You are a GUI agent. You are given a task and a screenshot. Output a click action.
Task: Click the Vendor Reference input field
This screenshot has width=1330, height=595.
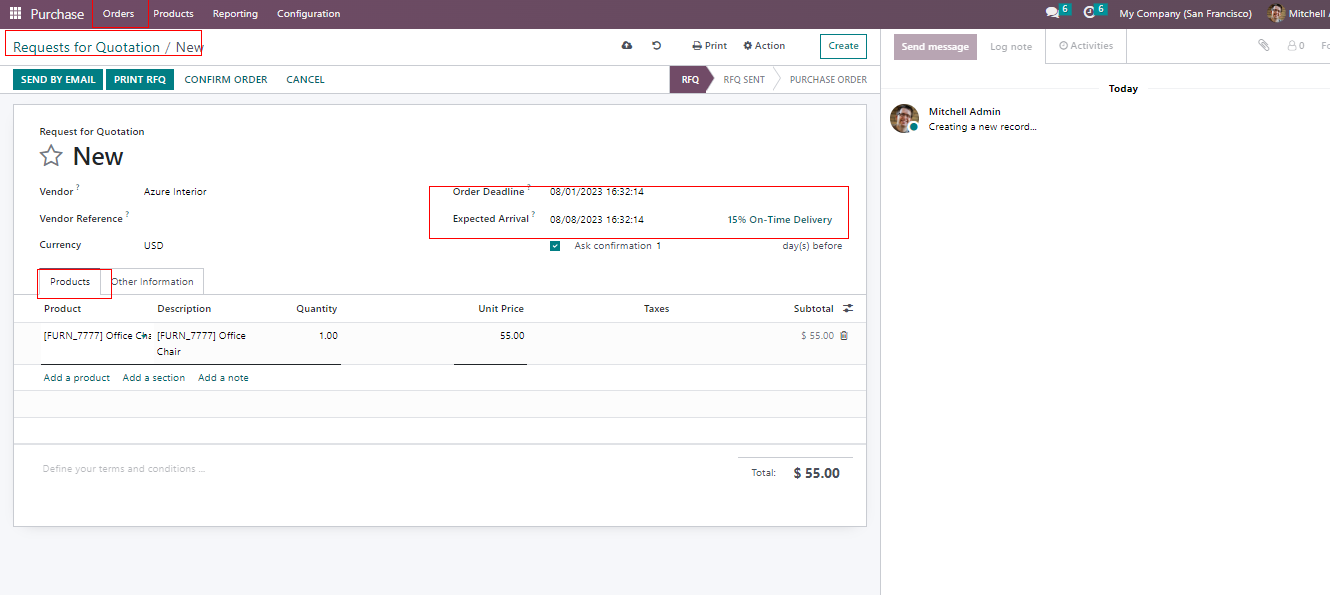click(270, 219)
